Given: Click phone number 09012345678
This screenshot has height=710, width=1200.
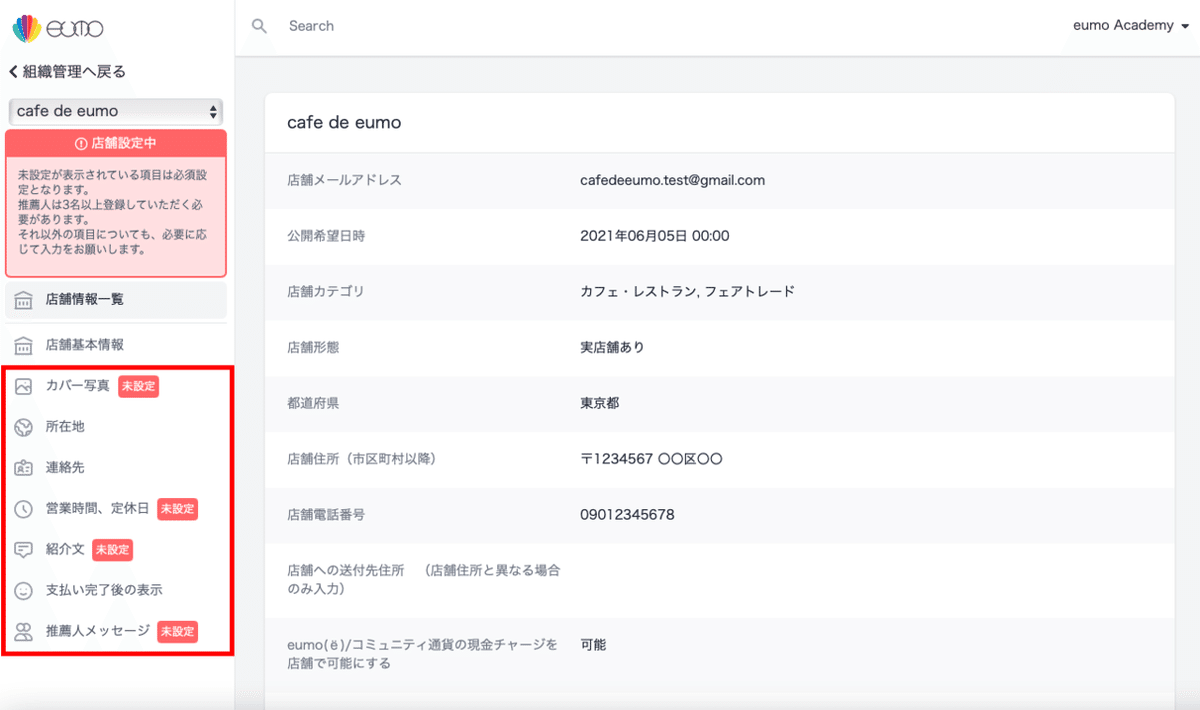Looking at the screenshot, I should [627, 515].
